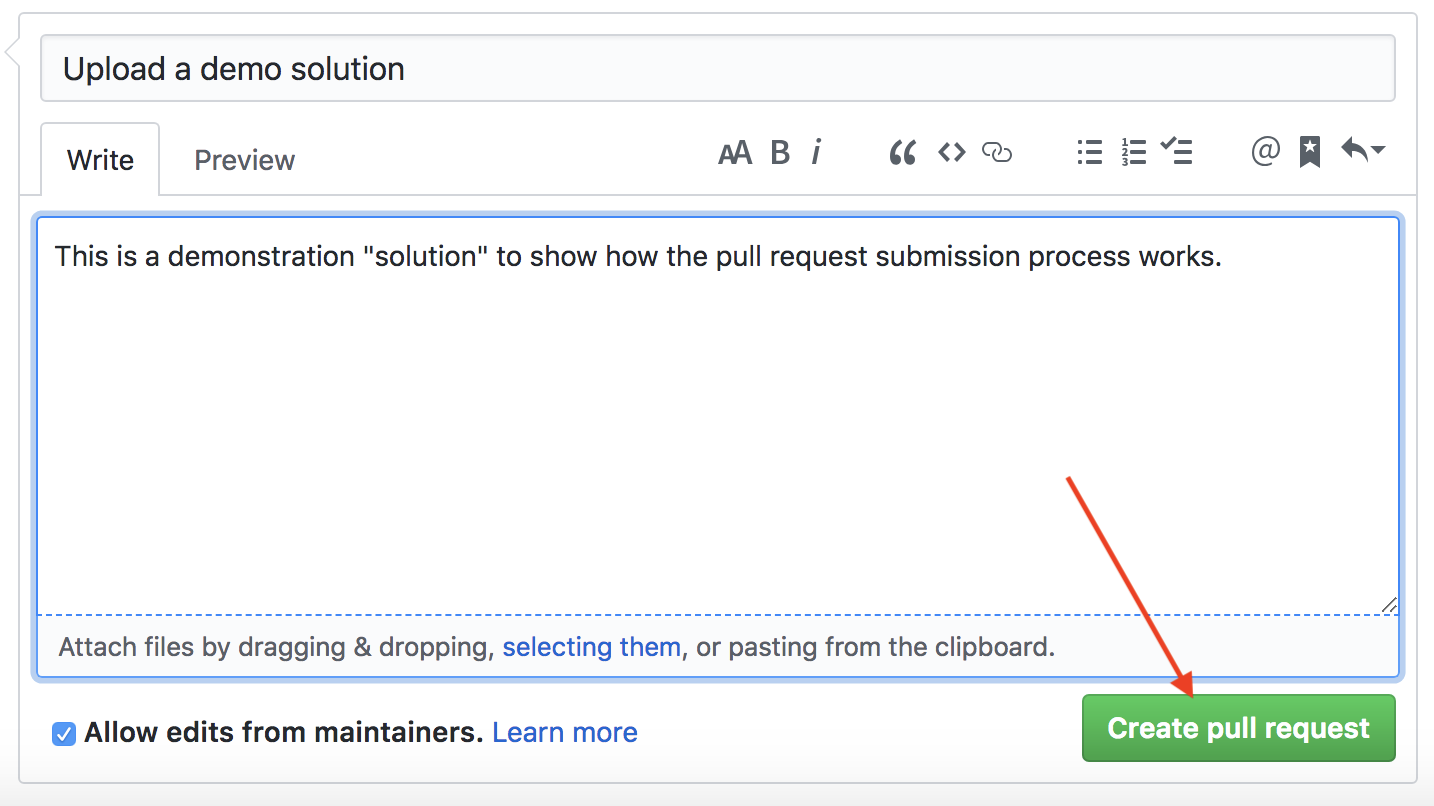Open saved replies dropdown arrow
Screen dimensions: 1434x806
click(1363, 152)
